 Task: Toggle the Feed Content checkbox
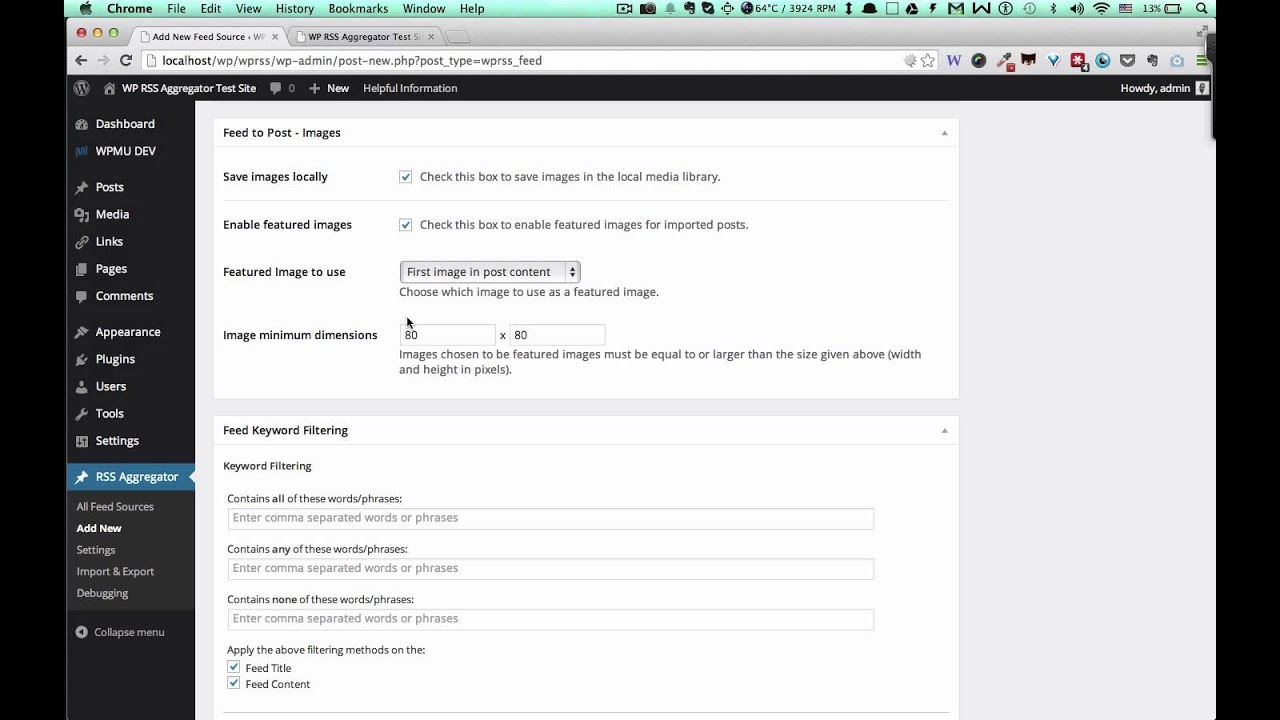(x=233, y=683)
